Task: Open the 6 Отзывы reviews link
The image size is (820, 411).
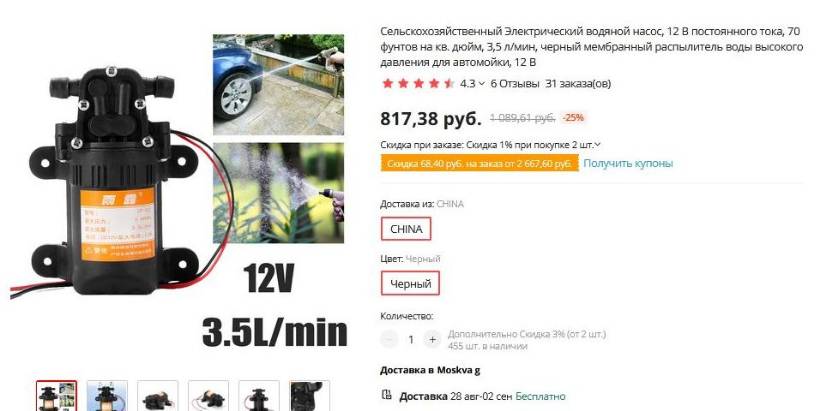Action: pos(515,84)
